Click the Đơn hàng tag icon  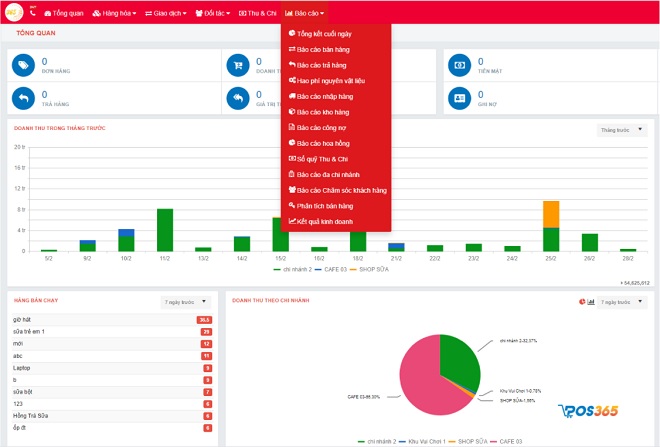click(23, 65)
